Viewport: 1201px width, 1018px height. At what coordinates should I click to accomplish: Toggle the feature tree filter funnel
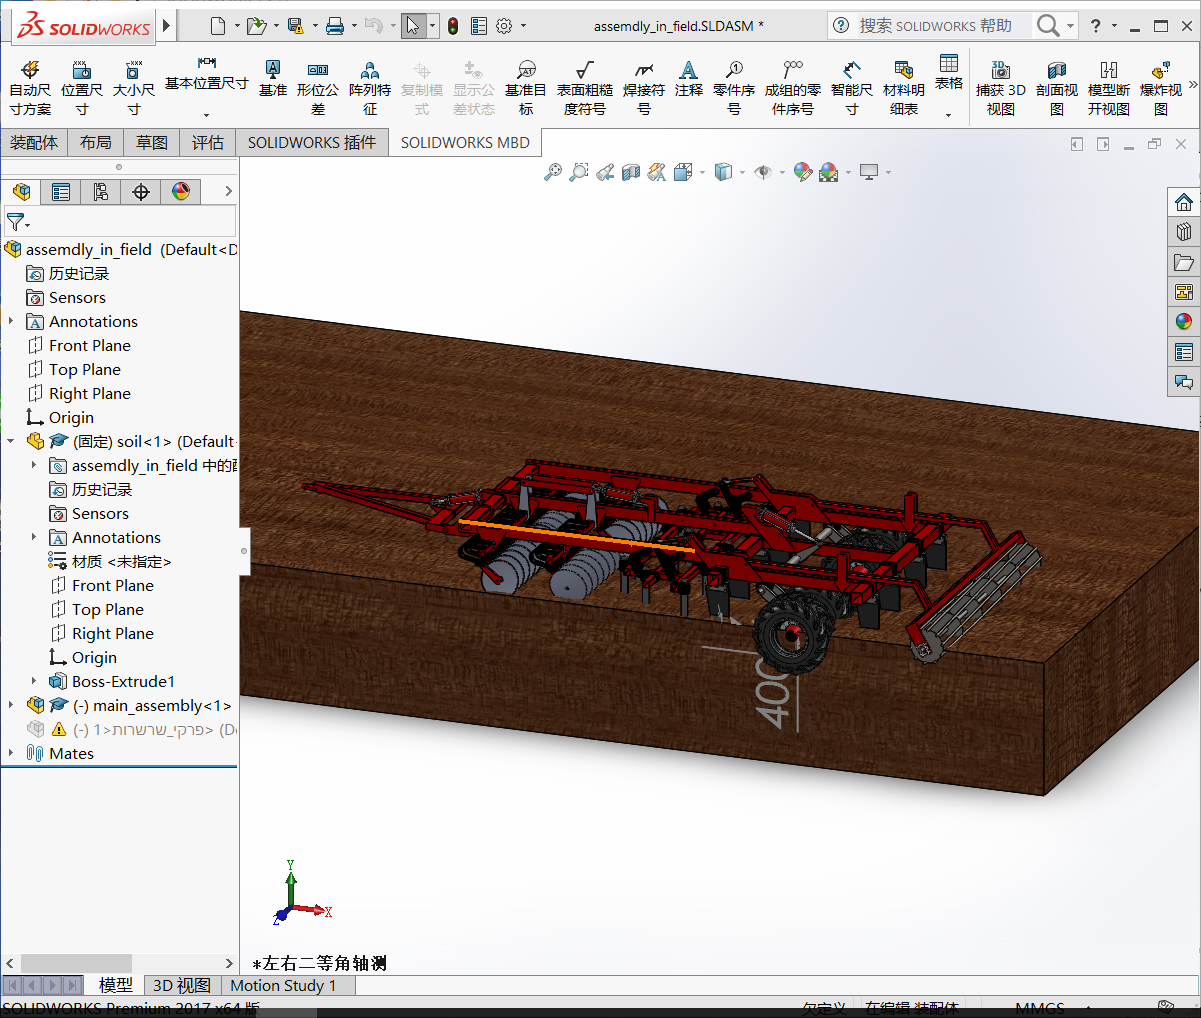pos(15,221)
